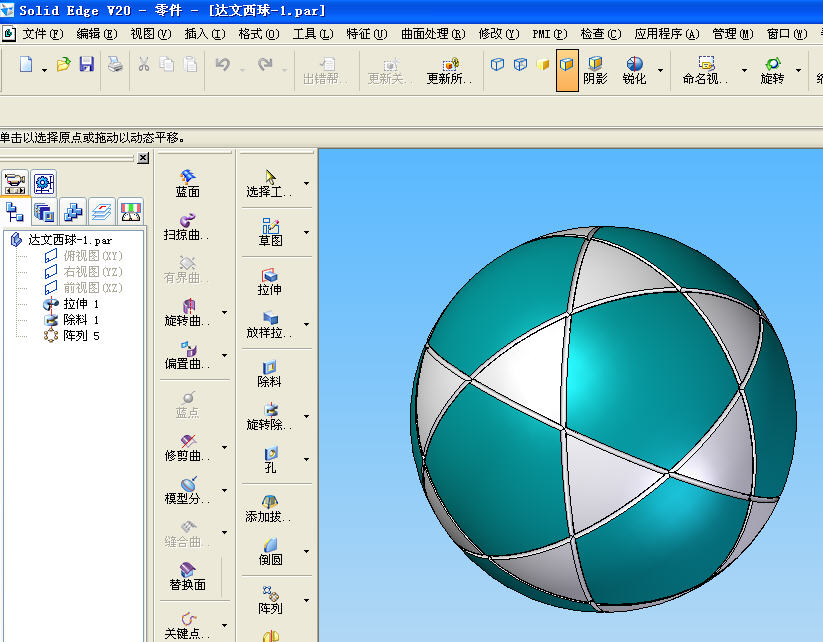Select the 修剪曲 (trim surface) tool
The height and width of the screenshot is (642, 823).
pyautogui.click(x=187, y=448)
